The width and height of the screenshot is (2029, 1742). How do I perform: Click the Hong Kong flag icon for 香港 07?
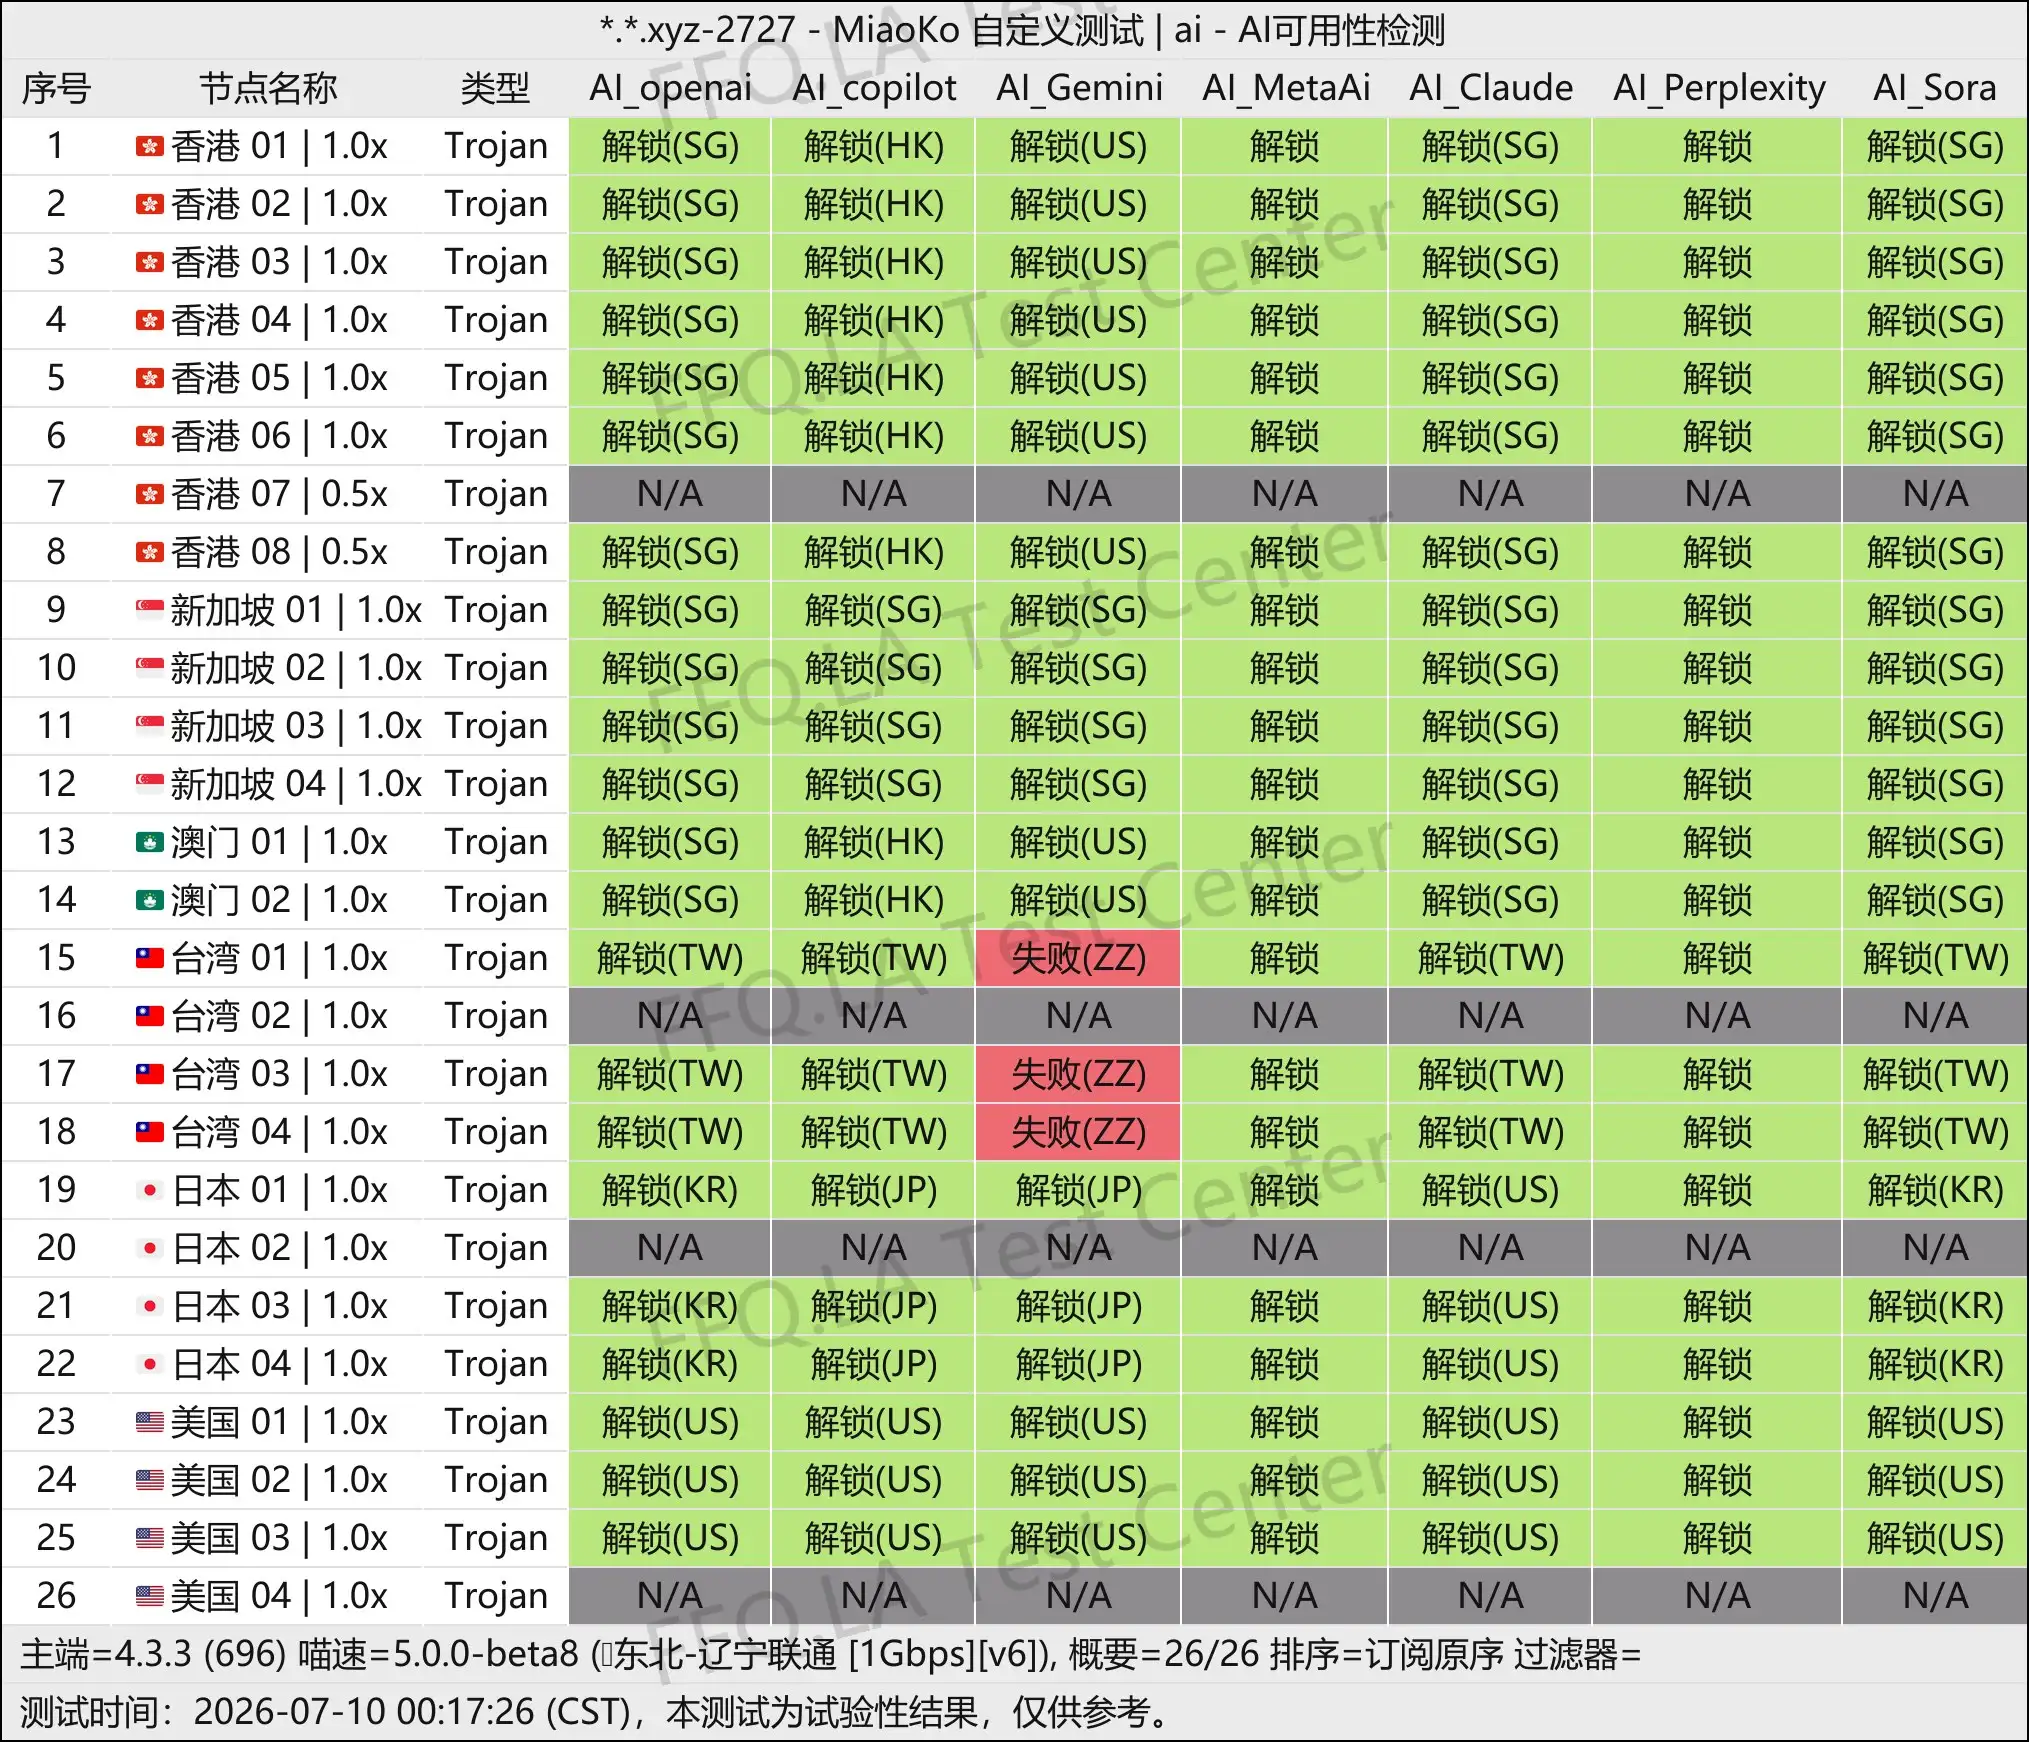coord(149,494)
